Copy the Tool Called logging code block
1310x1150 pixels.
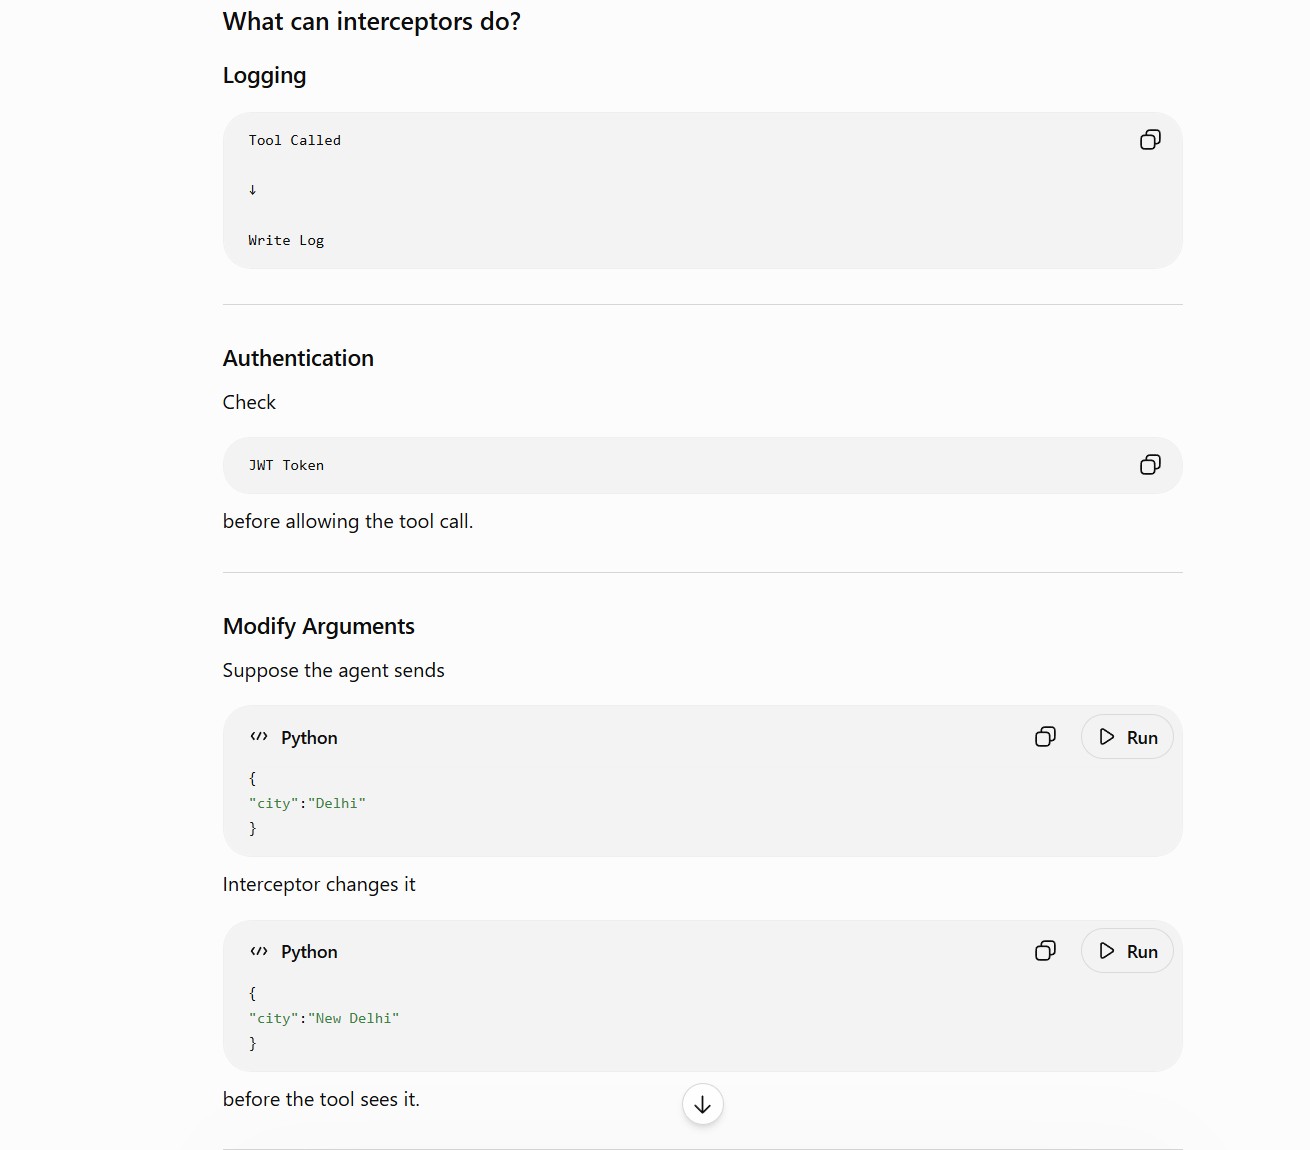point(1150,140)
